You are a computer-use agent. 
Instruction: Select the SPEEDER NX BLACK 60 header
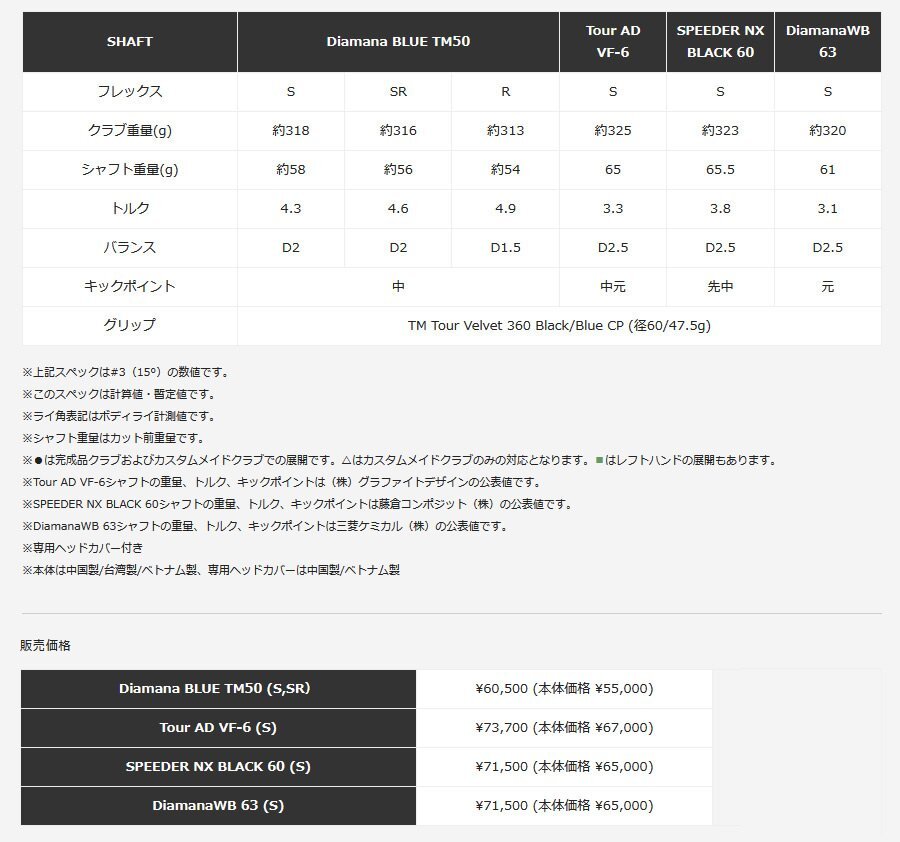pos(720,42)
